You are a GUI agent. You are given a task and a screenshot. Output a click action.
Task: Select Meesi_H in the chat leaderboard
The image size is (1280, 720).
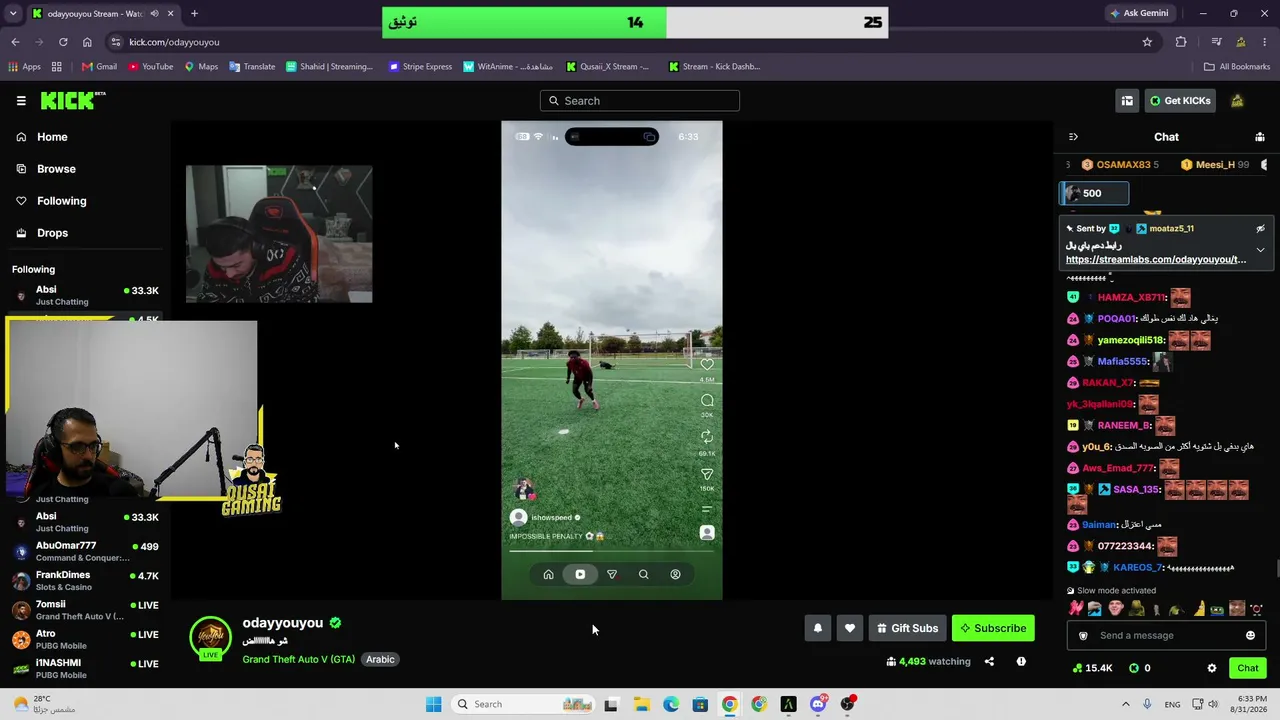click(1215, 165)
